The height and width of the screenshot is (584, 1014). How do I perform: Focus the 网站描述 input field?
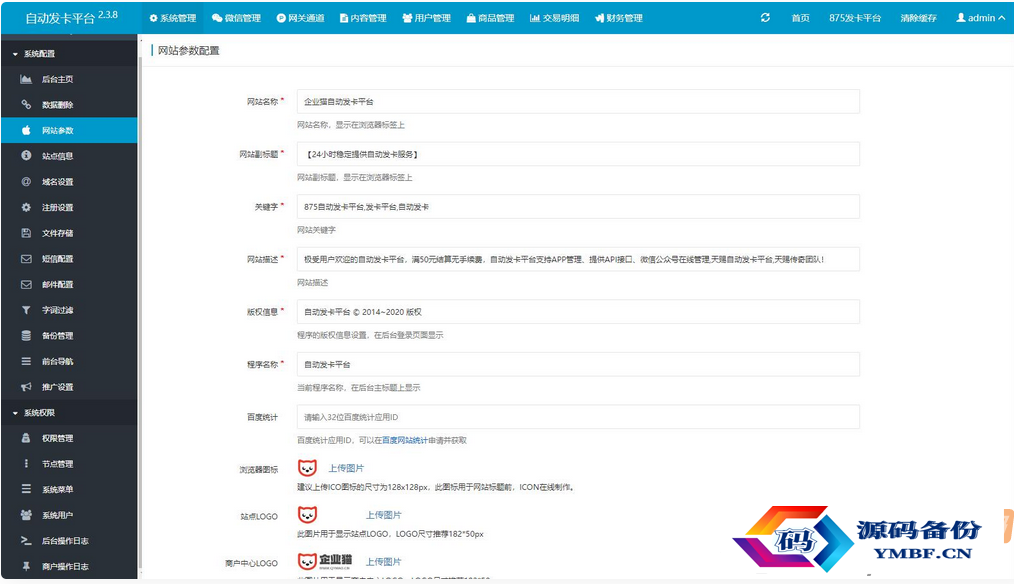[578, 259]
